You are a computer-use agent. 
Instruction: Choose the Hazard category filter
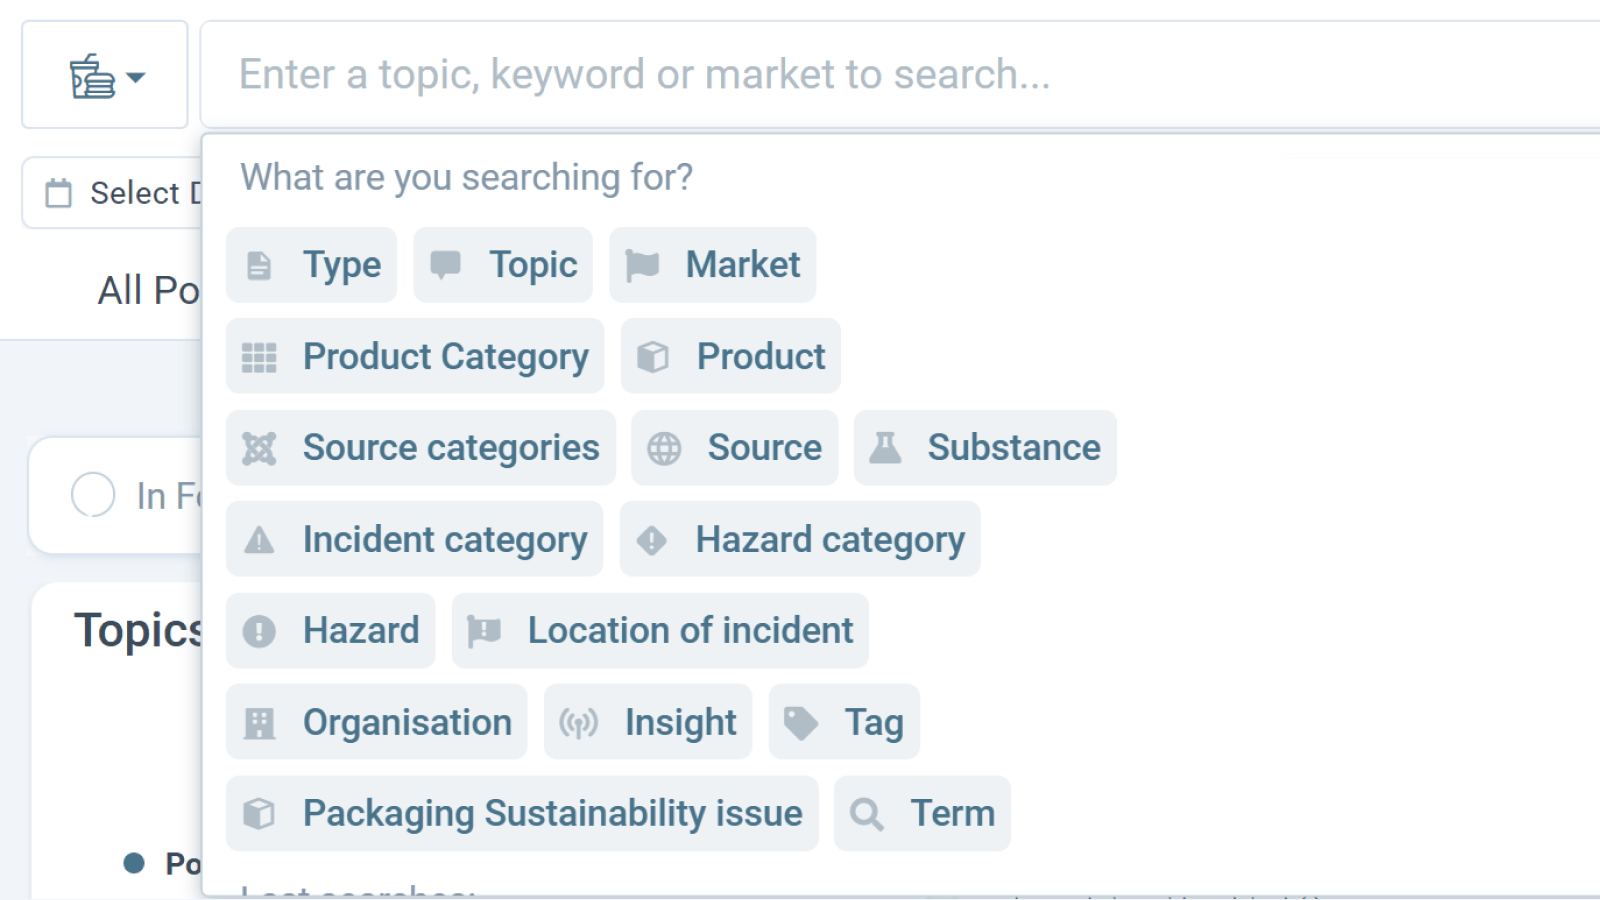(x=799, y=540)
